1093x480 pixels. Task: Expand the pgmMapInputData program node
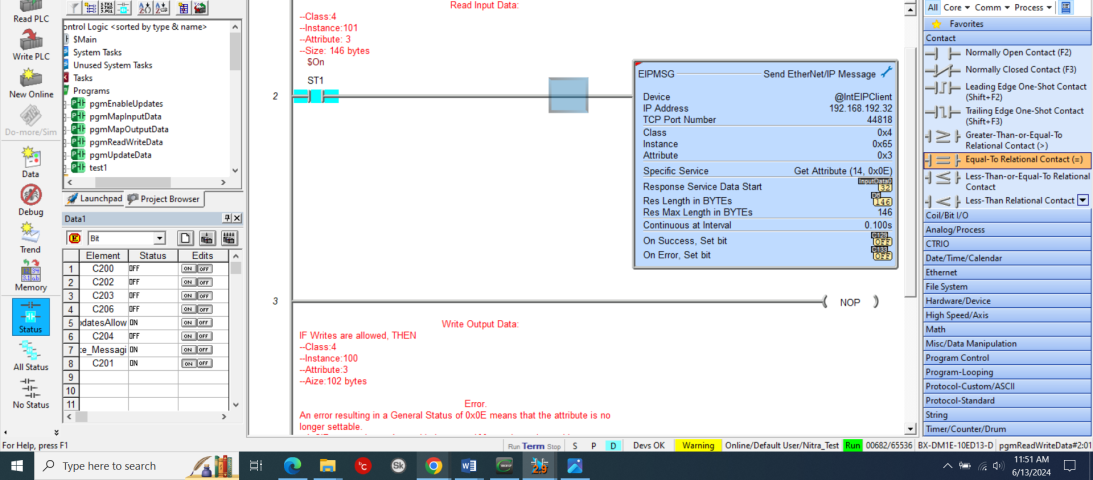[x=65, y=116]
